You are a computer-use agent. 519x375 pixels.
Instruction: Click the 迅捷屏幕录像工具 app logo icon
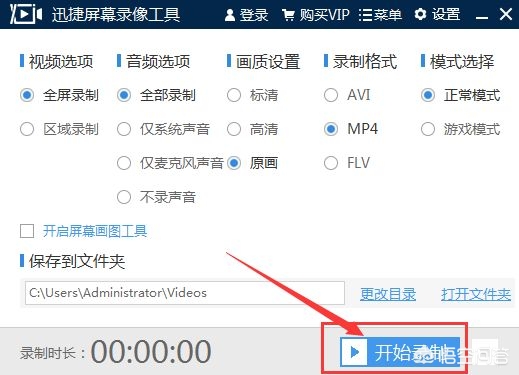(26, 14)
